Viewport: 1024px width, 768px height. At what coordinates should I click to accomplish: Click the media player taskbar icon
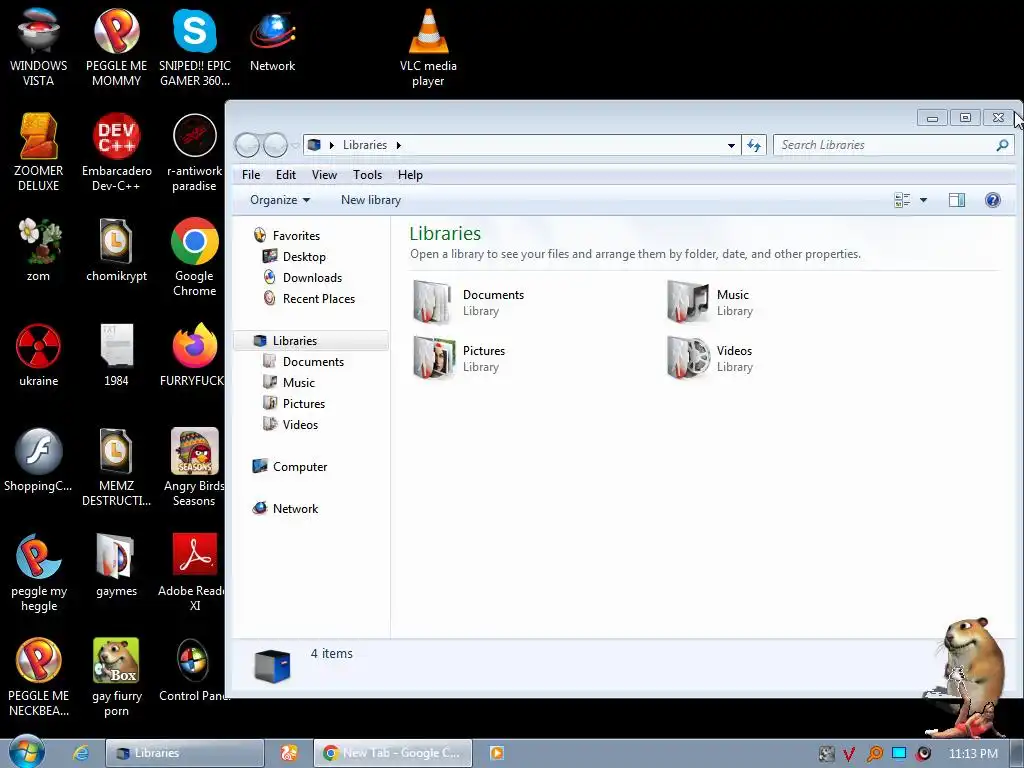coord(496,753)
